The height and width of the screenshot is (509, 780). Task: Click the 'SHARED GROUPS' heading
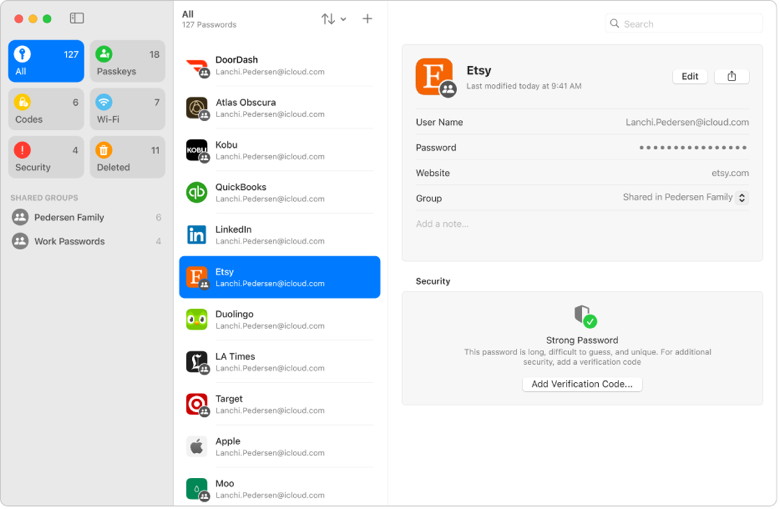click(x=44, y=198)
